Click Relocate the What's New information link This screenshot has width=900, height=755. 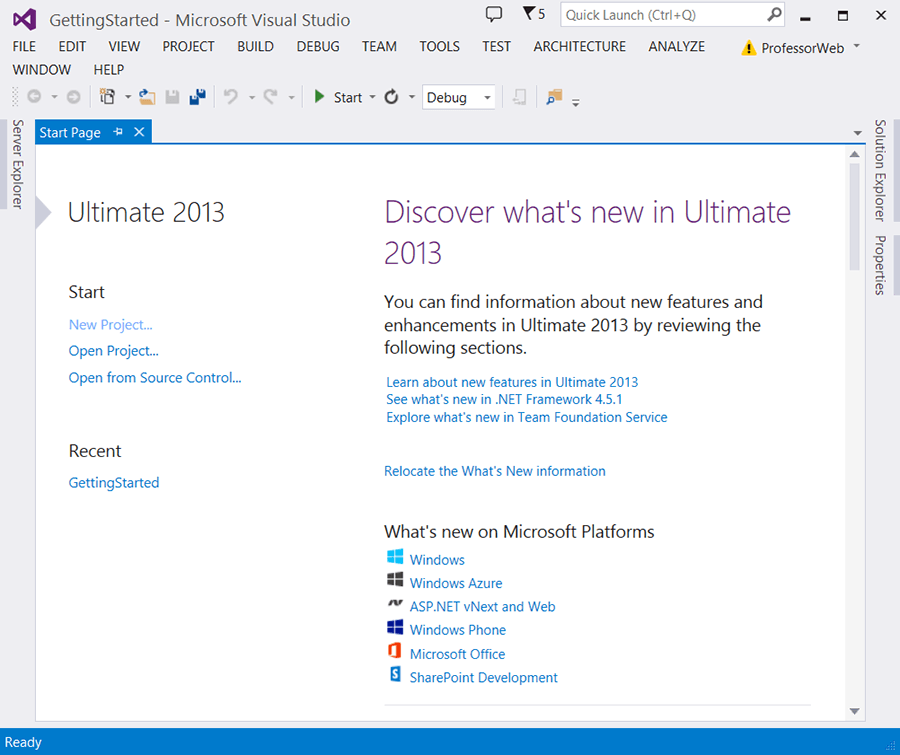click(495, 471)
